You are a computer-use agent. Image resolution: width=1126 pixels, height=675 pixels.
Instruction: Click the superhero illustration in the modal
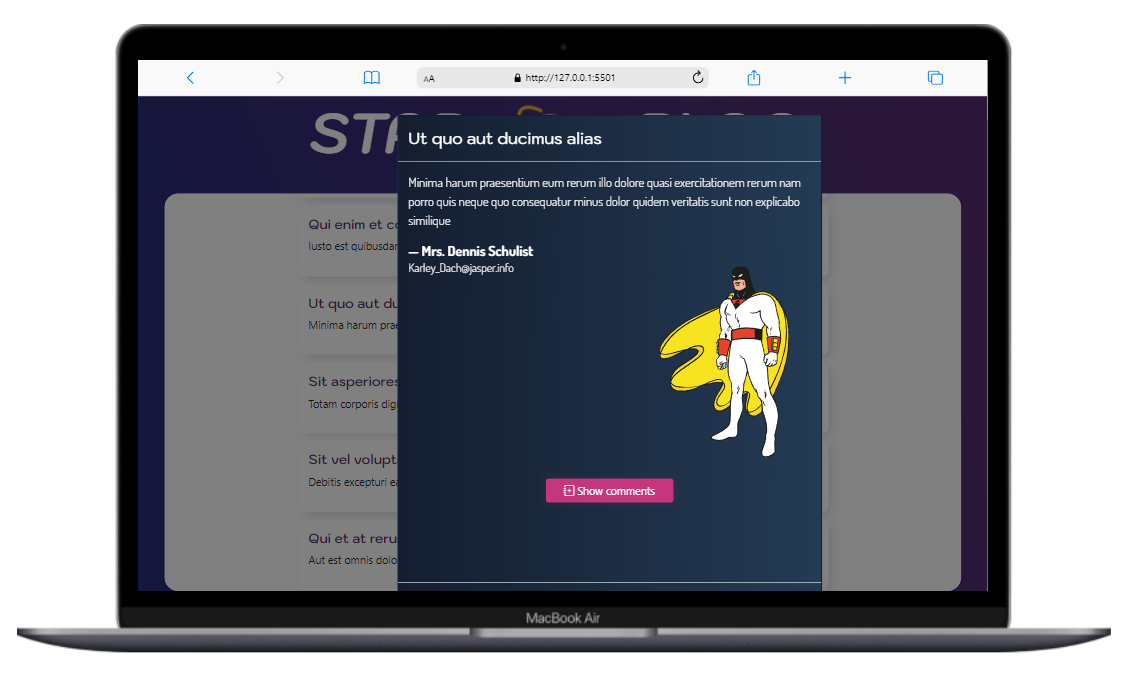[725, 362]
